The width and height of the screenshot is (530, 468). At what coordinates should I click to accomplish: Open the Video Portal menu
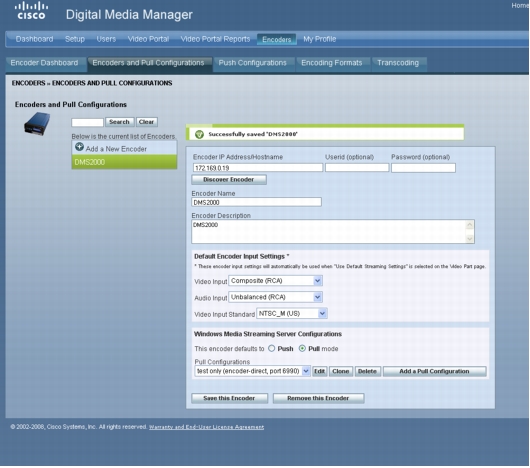point(148,39)
